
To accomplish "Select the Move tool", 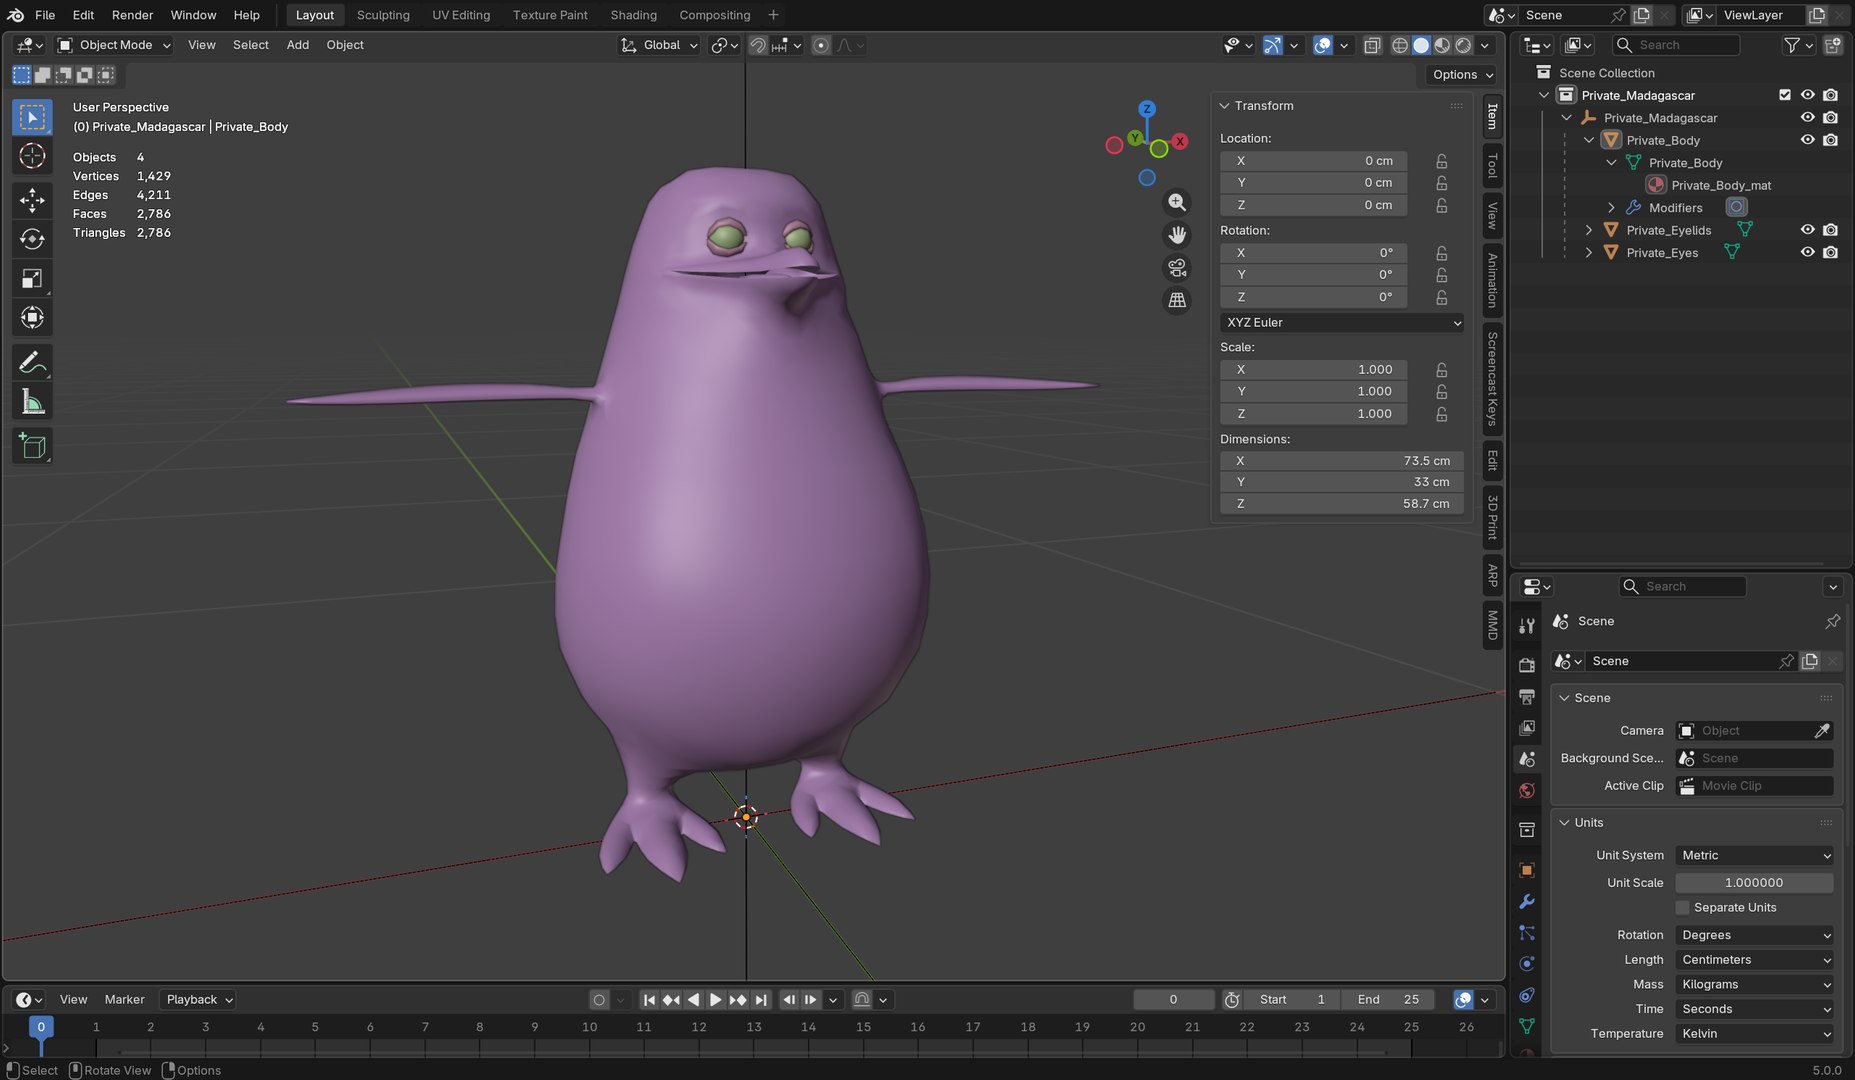I will coord(32,200).
